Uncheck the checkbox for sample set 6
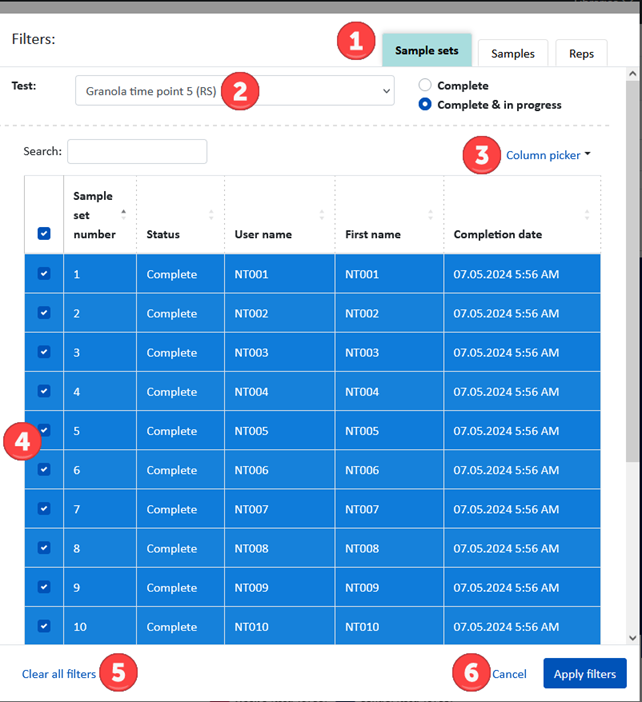The height and width of the screenshot is (702, 642). pos(44,469)
